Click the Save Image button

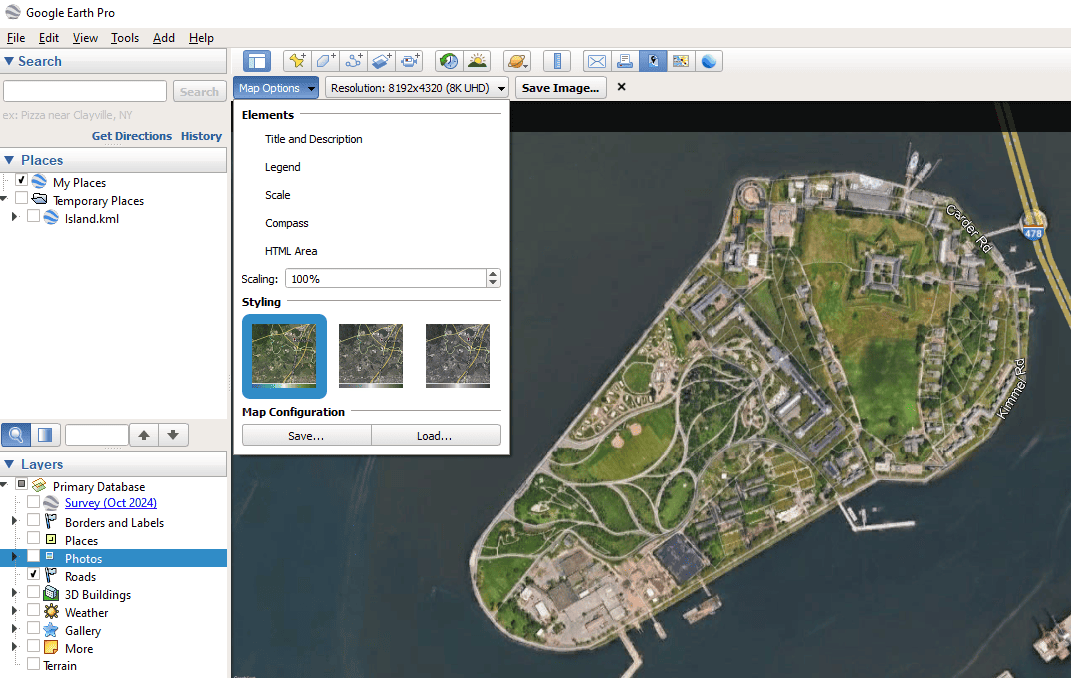(561, 88)
